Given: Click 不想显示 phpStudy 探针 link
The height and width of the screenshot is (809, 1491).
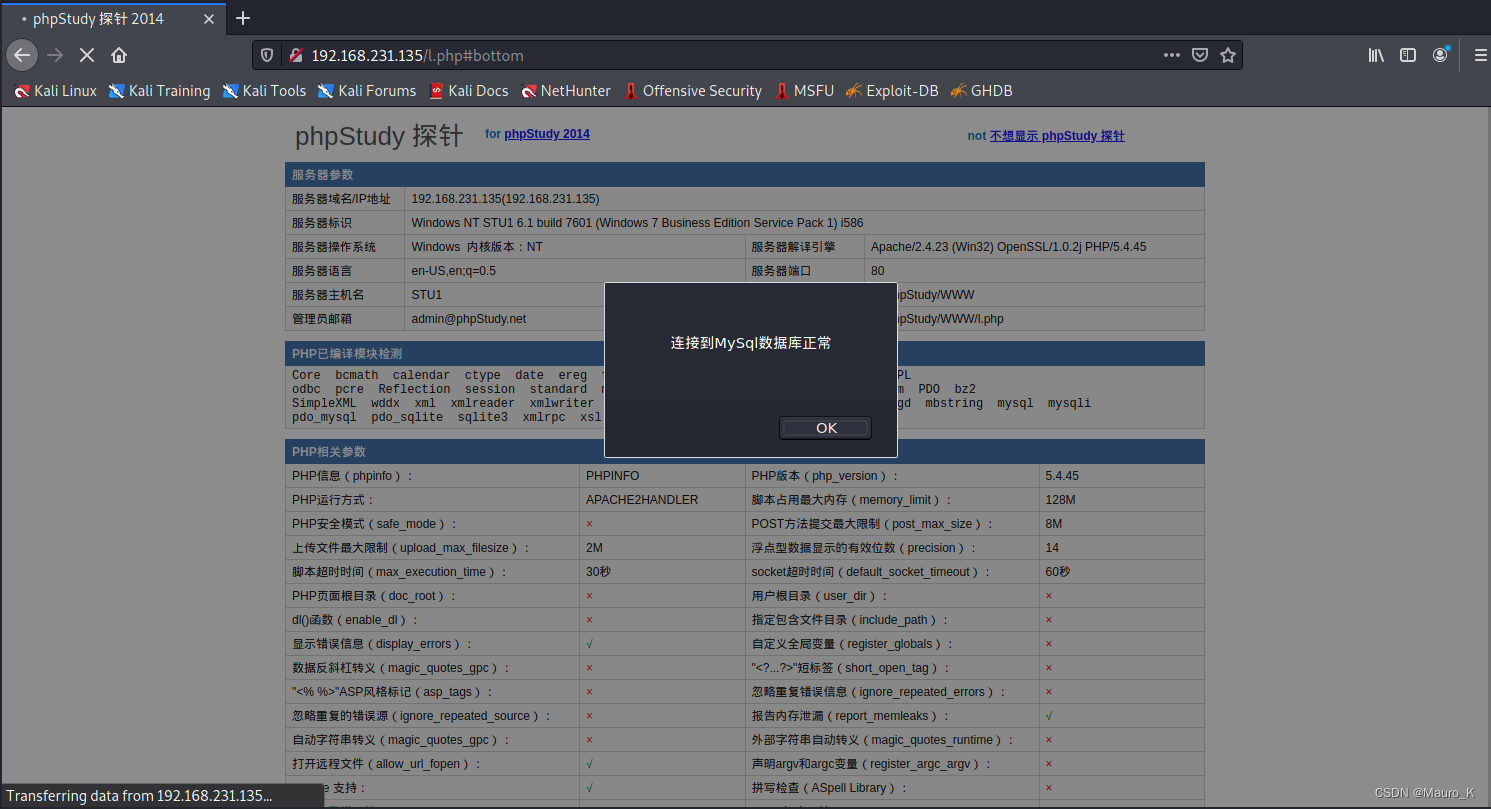Looking at the screenshot, I should [1057, 136].
